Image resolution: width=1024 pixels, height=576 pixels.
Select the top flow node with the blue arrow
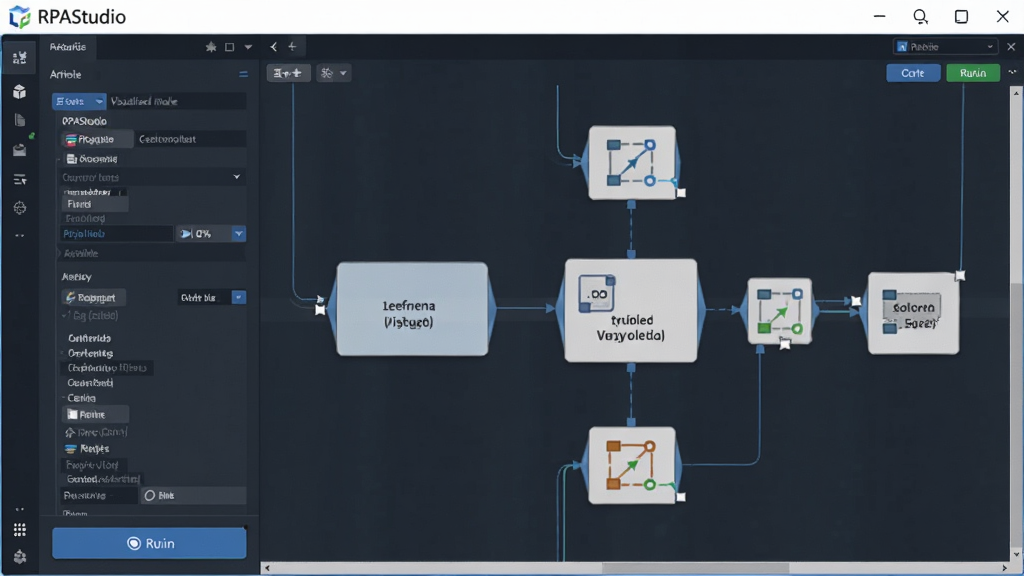click(632, 163)
